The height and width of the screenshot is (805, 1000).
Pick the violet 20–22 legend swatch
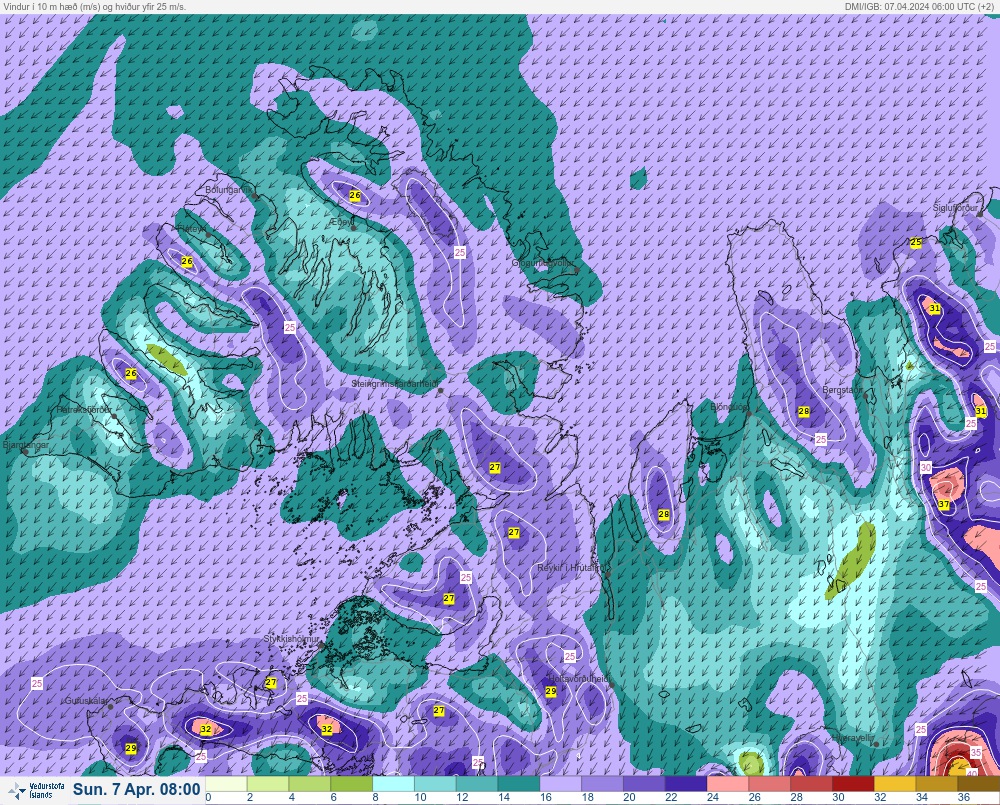644,783
